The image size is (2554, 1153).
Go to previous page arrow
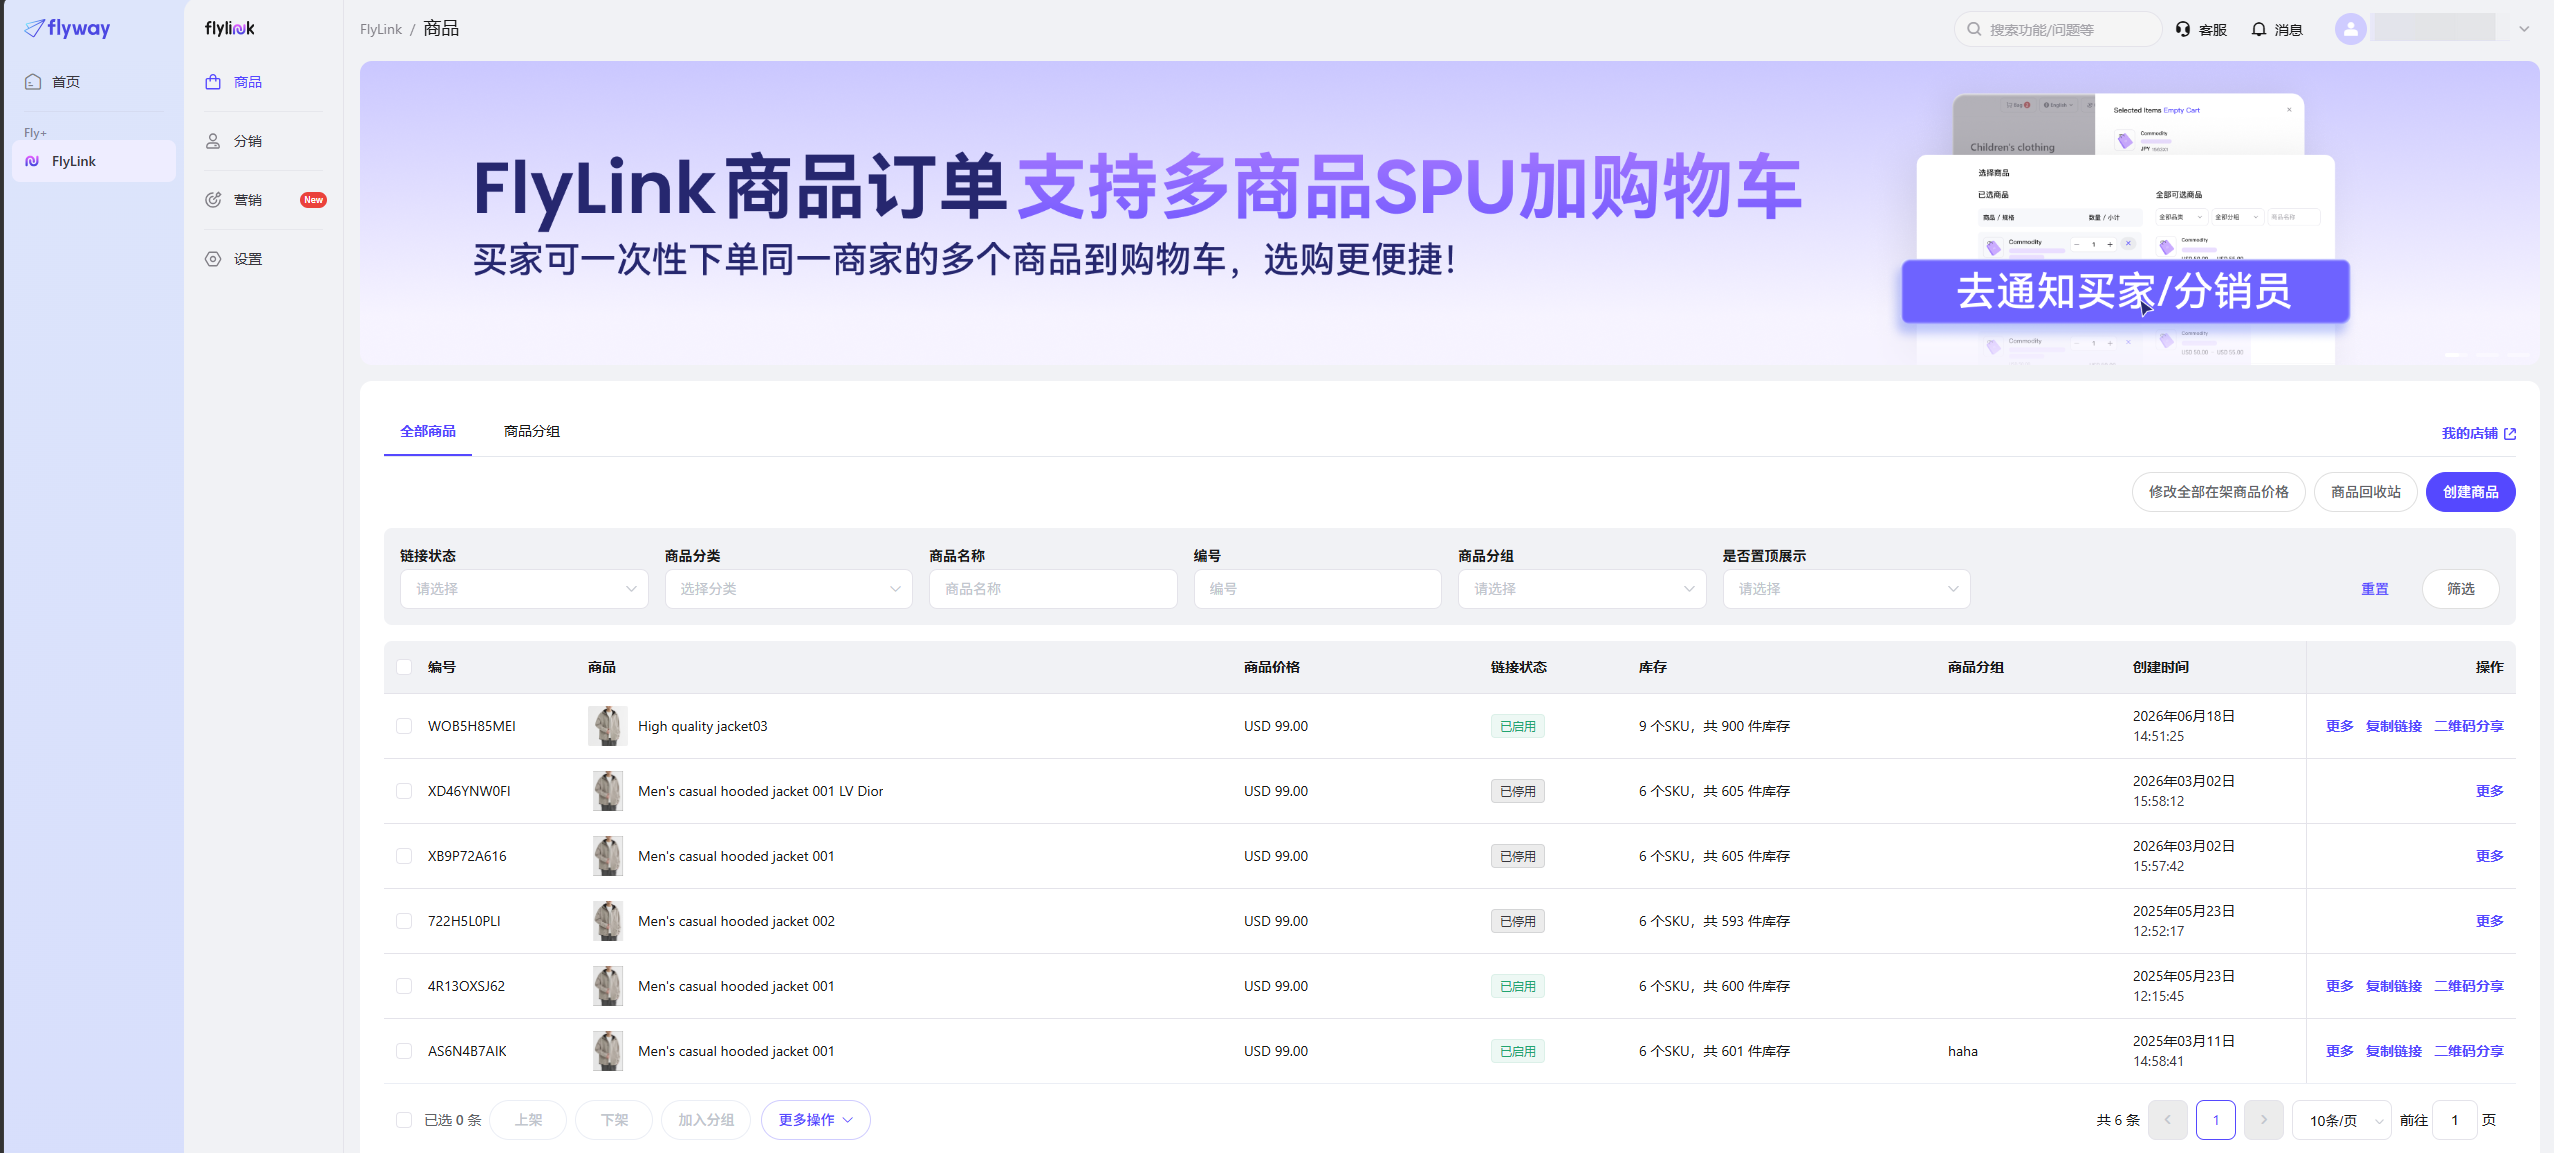coord(2168,1120)
